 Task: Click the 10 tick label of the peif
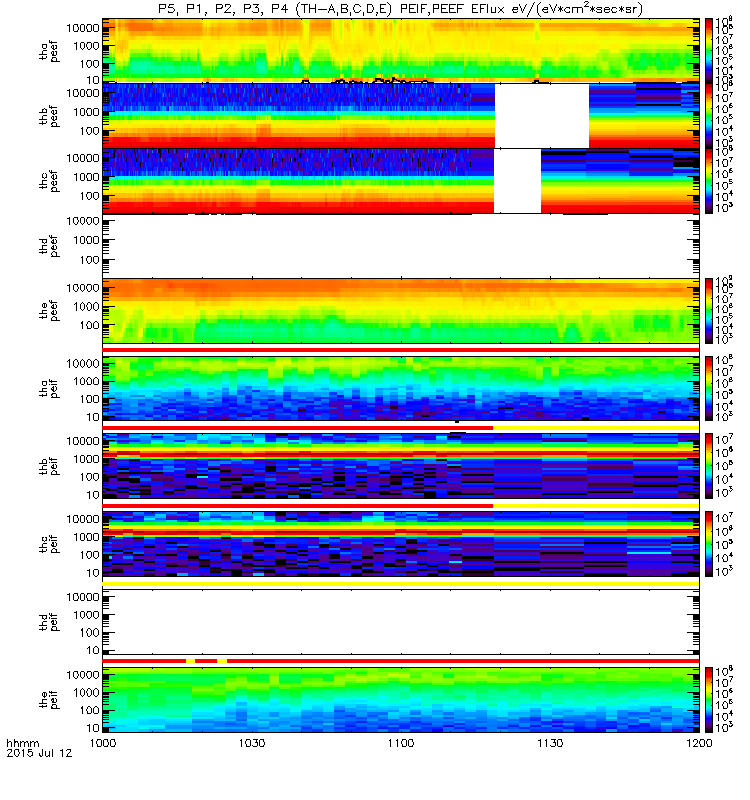(x=93, y=728)
